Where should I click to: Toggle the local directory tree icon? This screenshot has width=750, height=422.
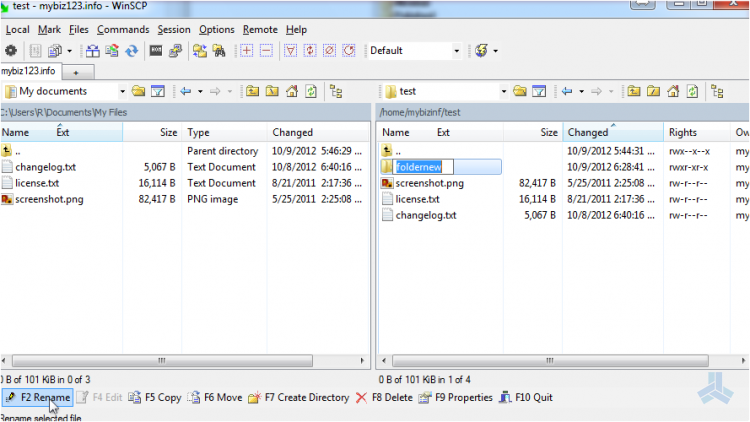(336, 91)
